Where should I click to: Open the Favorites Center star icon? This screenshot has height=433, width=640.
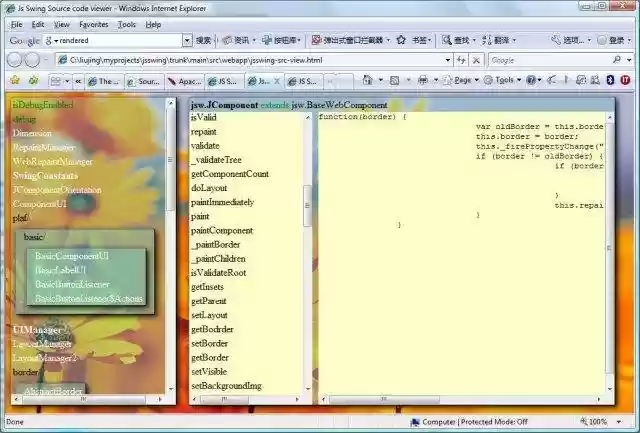click(x=15, y=80)
